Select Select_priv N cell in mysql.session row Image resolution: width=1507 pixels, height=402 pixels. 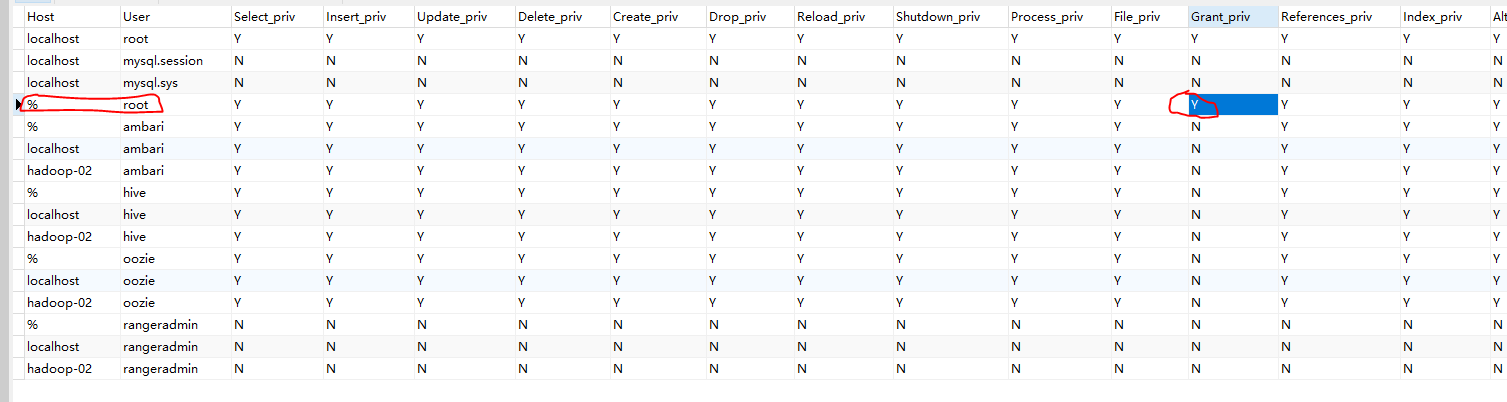click(276, 61)
